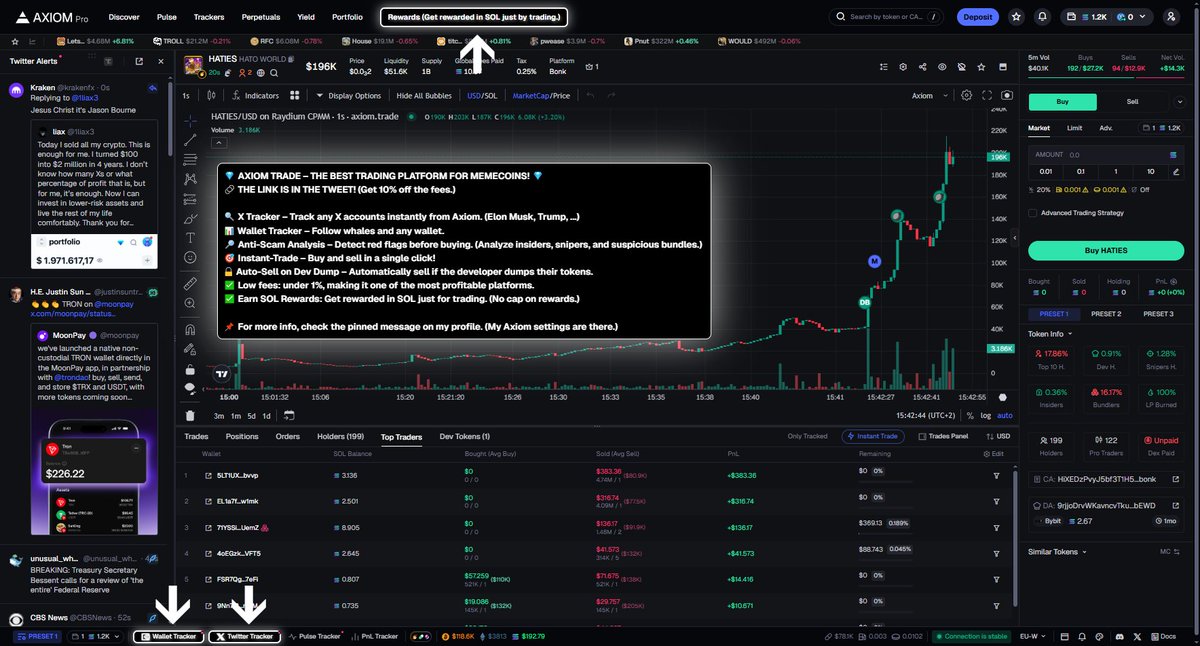Open token settings hexagon icon
Screen dimensions: 1200x646
903,67
